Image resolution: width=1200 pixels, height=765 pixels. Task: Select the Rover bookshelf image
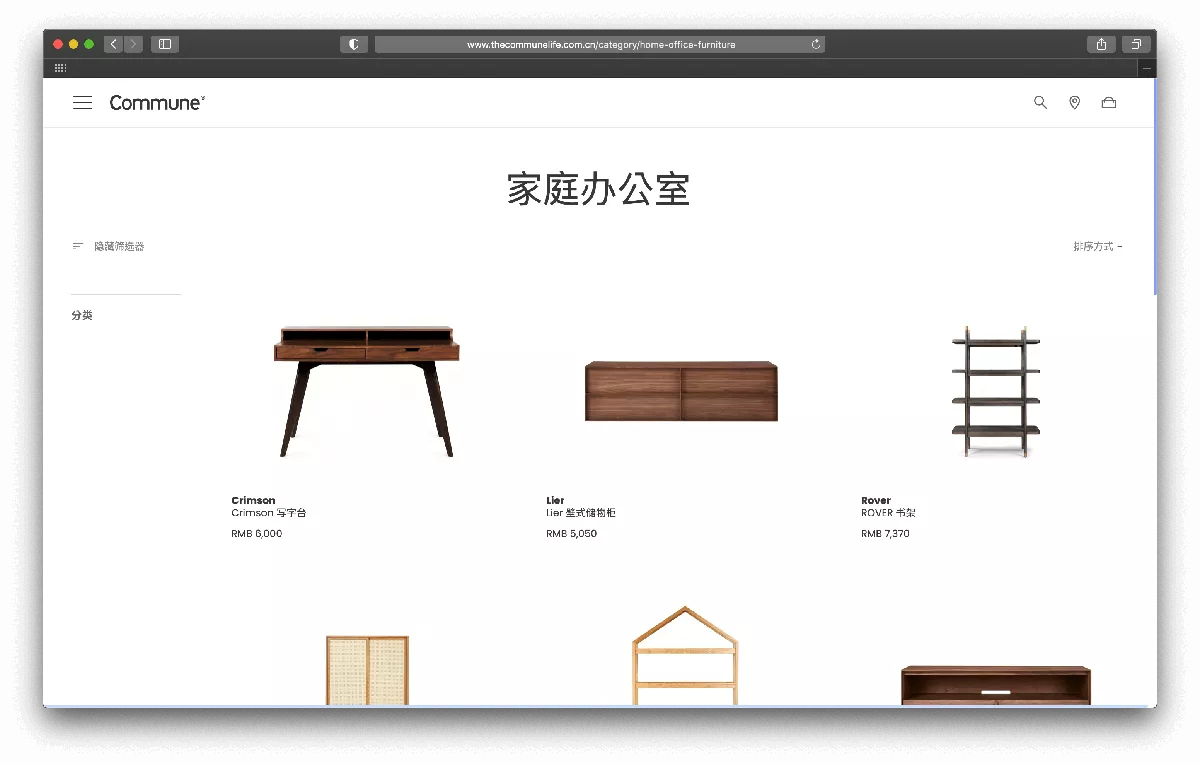coord(995,391)
